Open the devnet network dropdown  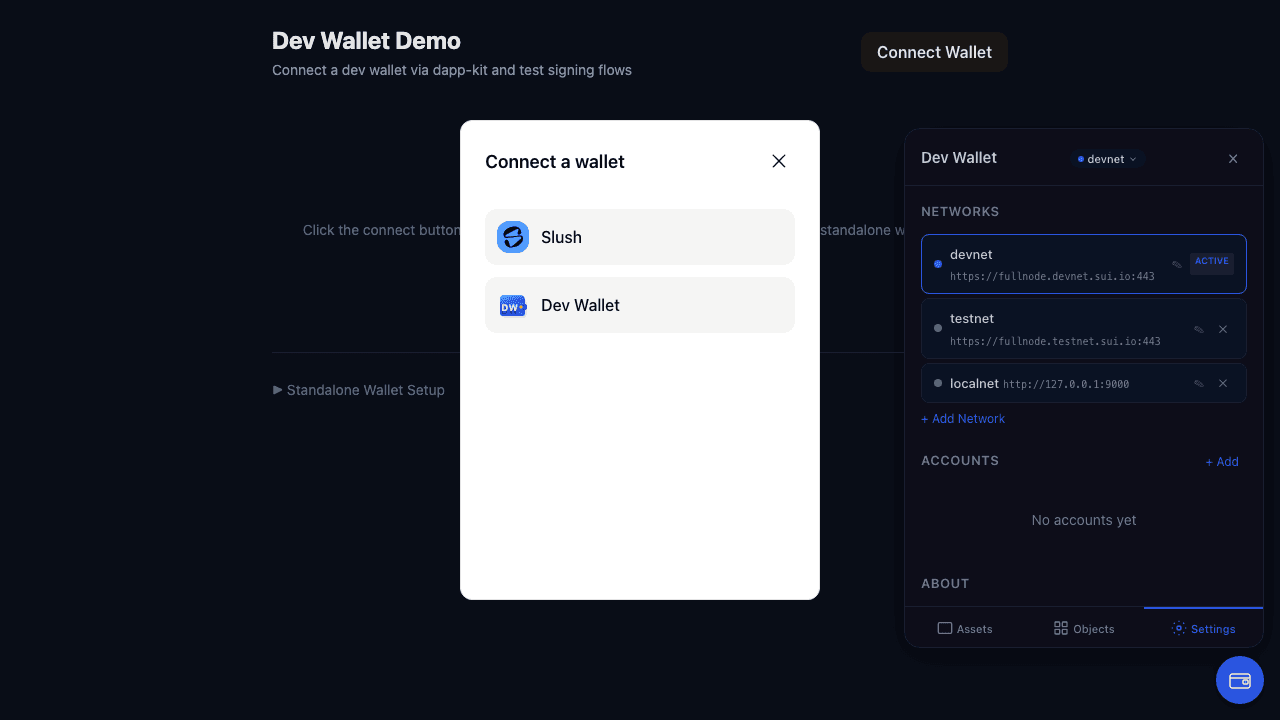(1107, 158)
